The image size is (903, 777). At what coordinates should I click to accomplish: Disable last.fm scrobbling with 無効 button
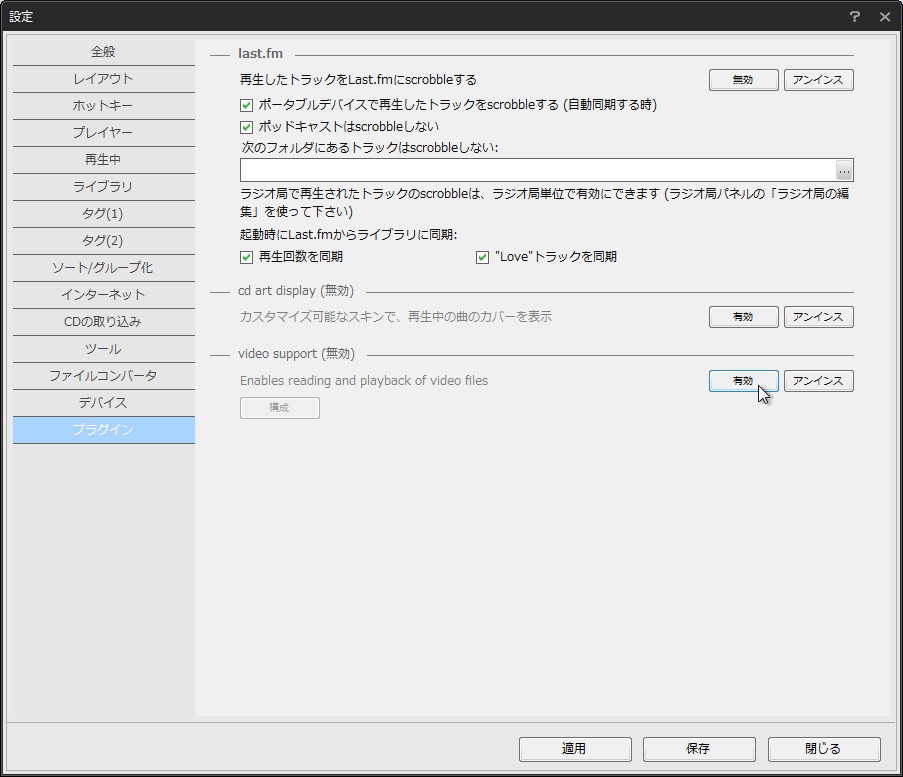tap(743, 79)
